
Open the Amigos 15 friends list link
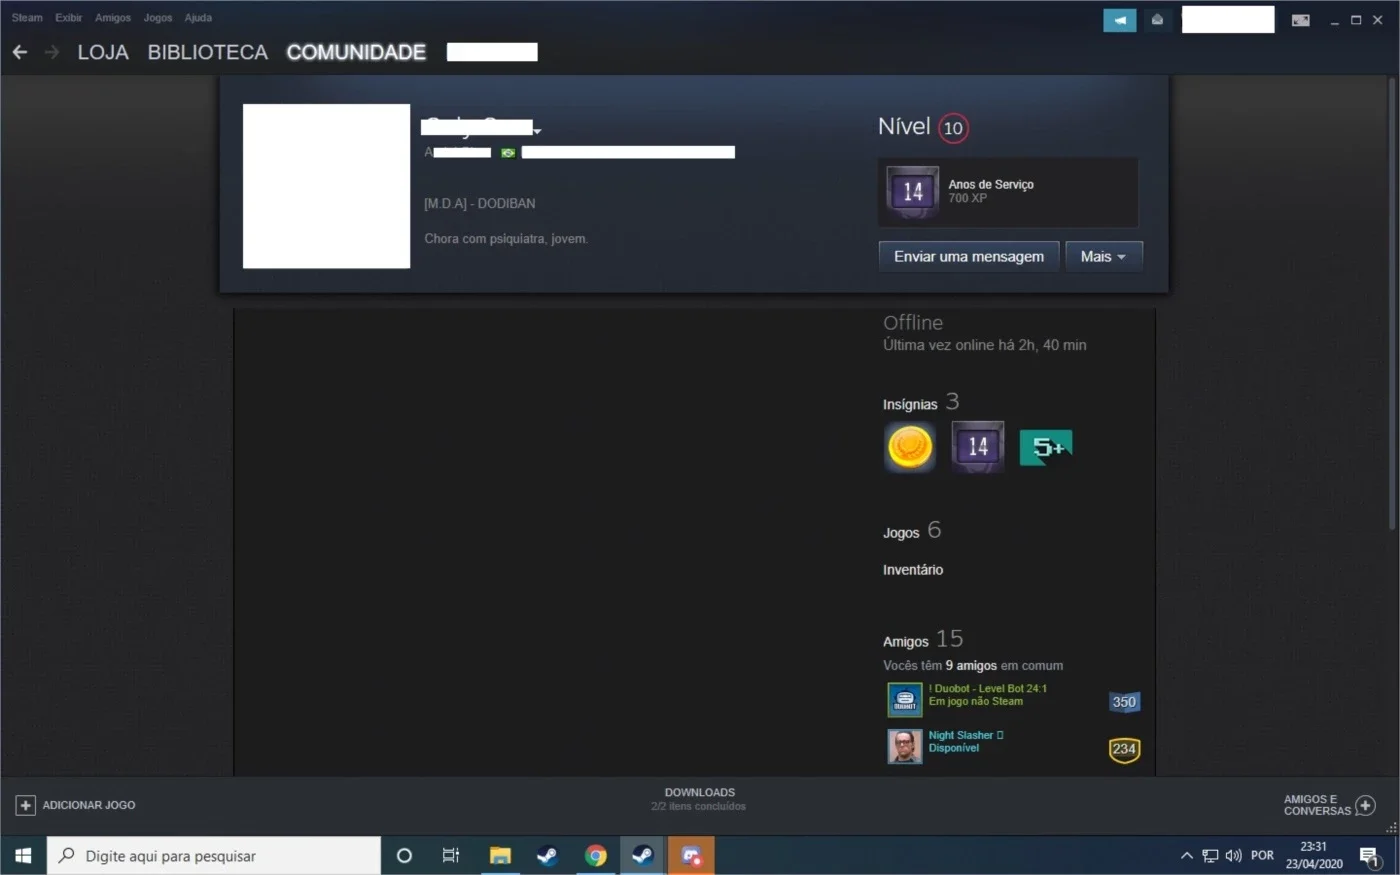[x=923, y=639]
